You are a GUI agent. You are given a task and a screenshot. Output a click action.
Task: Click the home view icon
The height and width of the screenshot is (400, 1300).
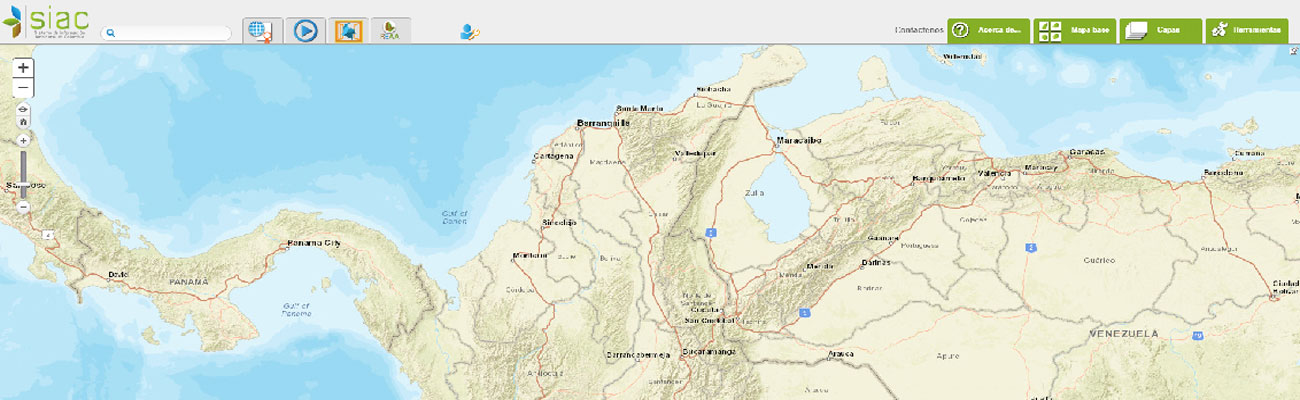pos(23,122)
